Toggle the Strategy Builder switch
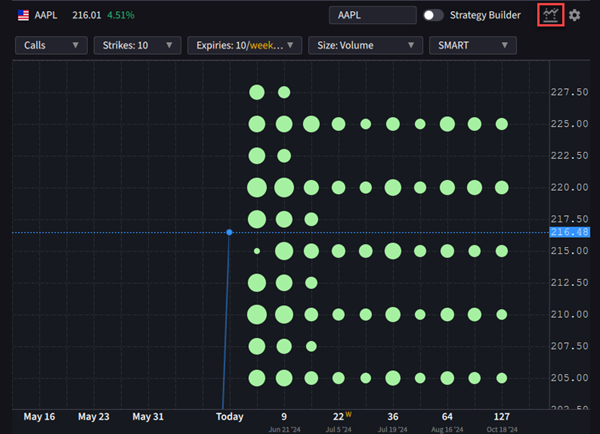The image size is (600, 434). pos(433,15)
